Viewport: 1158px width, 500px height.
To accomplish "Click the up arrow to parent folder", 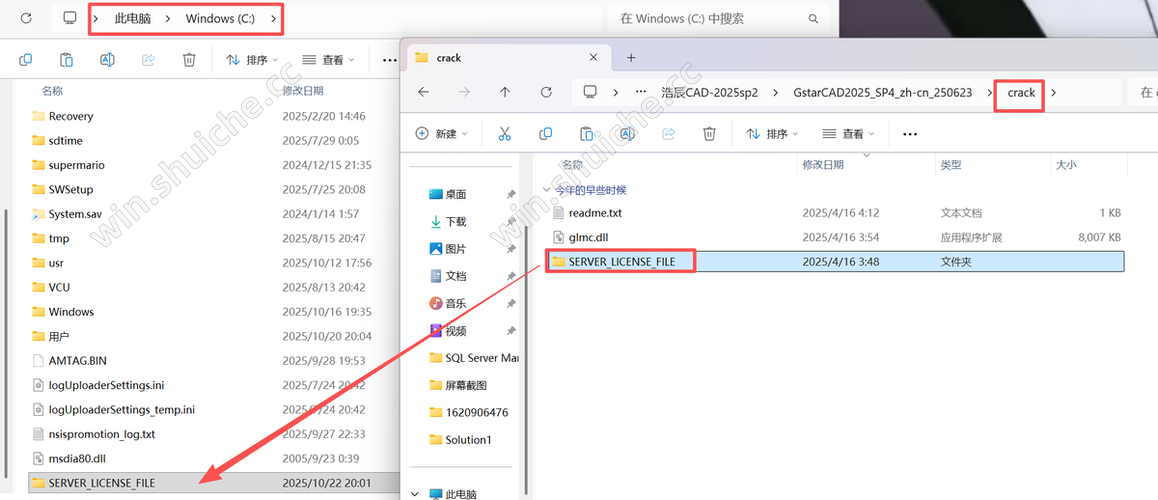I will click(x=505, y=92).
